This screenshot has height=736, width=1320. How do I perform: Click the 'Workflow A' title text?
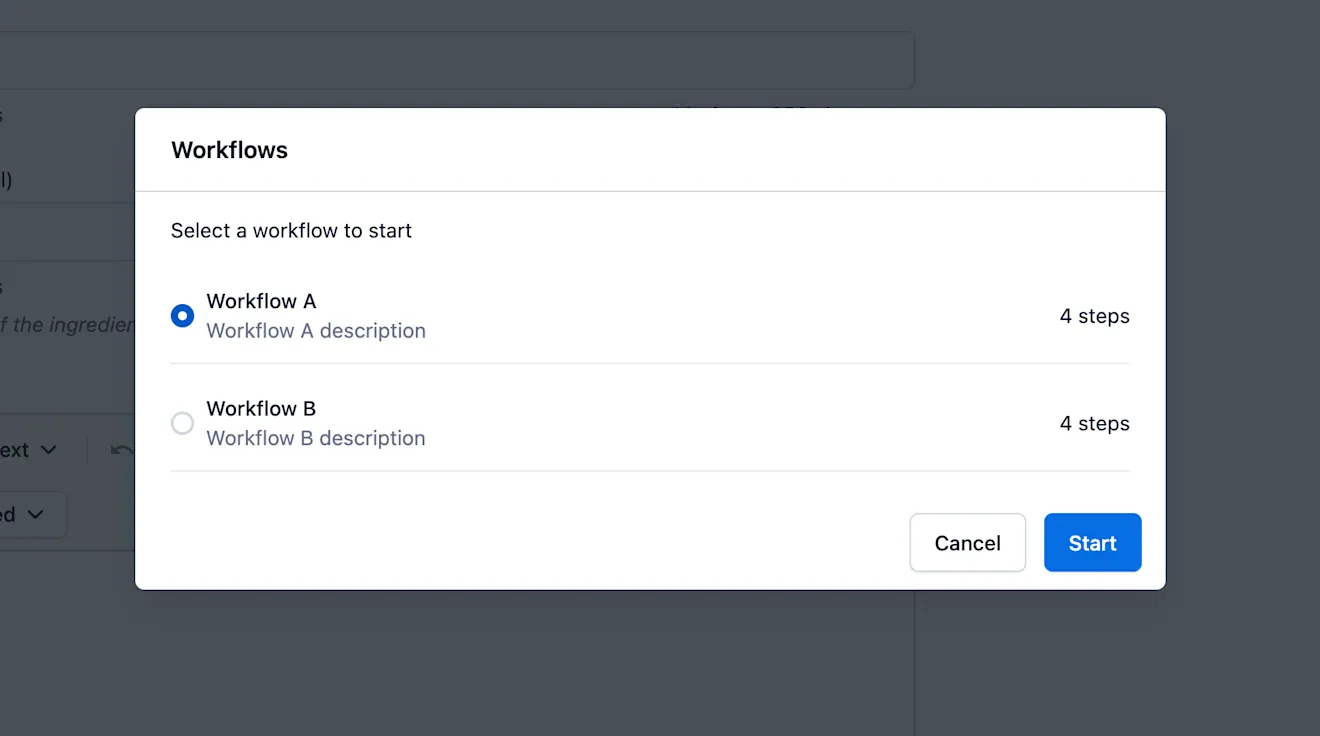click(x=261, y=301)
